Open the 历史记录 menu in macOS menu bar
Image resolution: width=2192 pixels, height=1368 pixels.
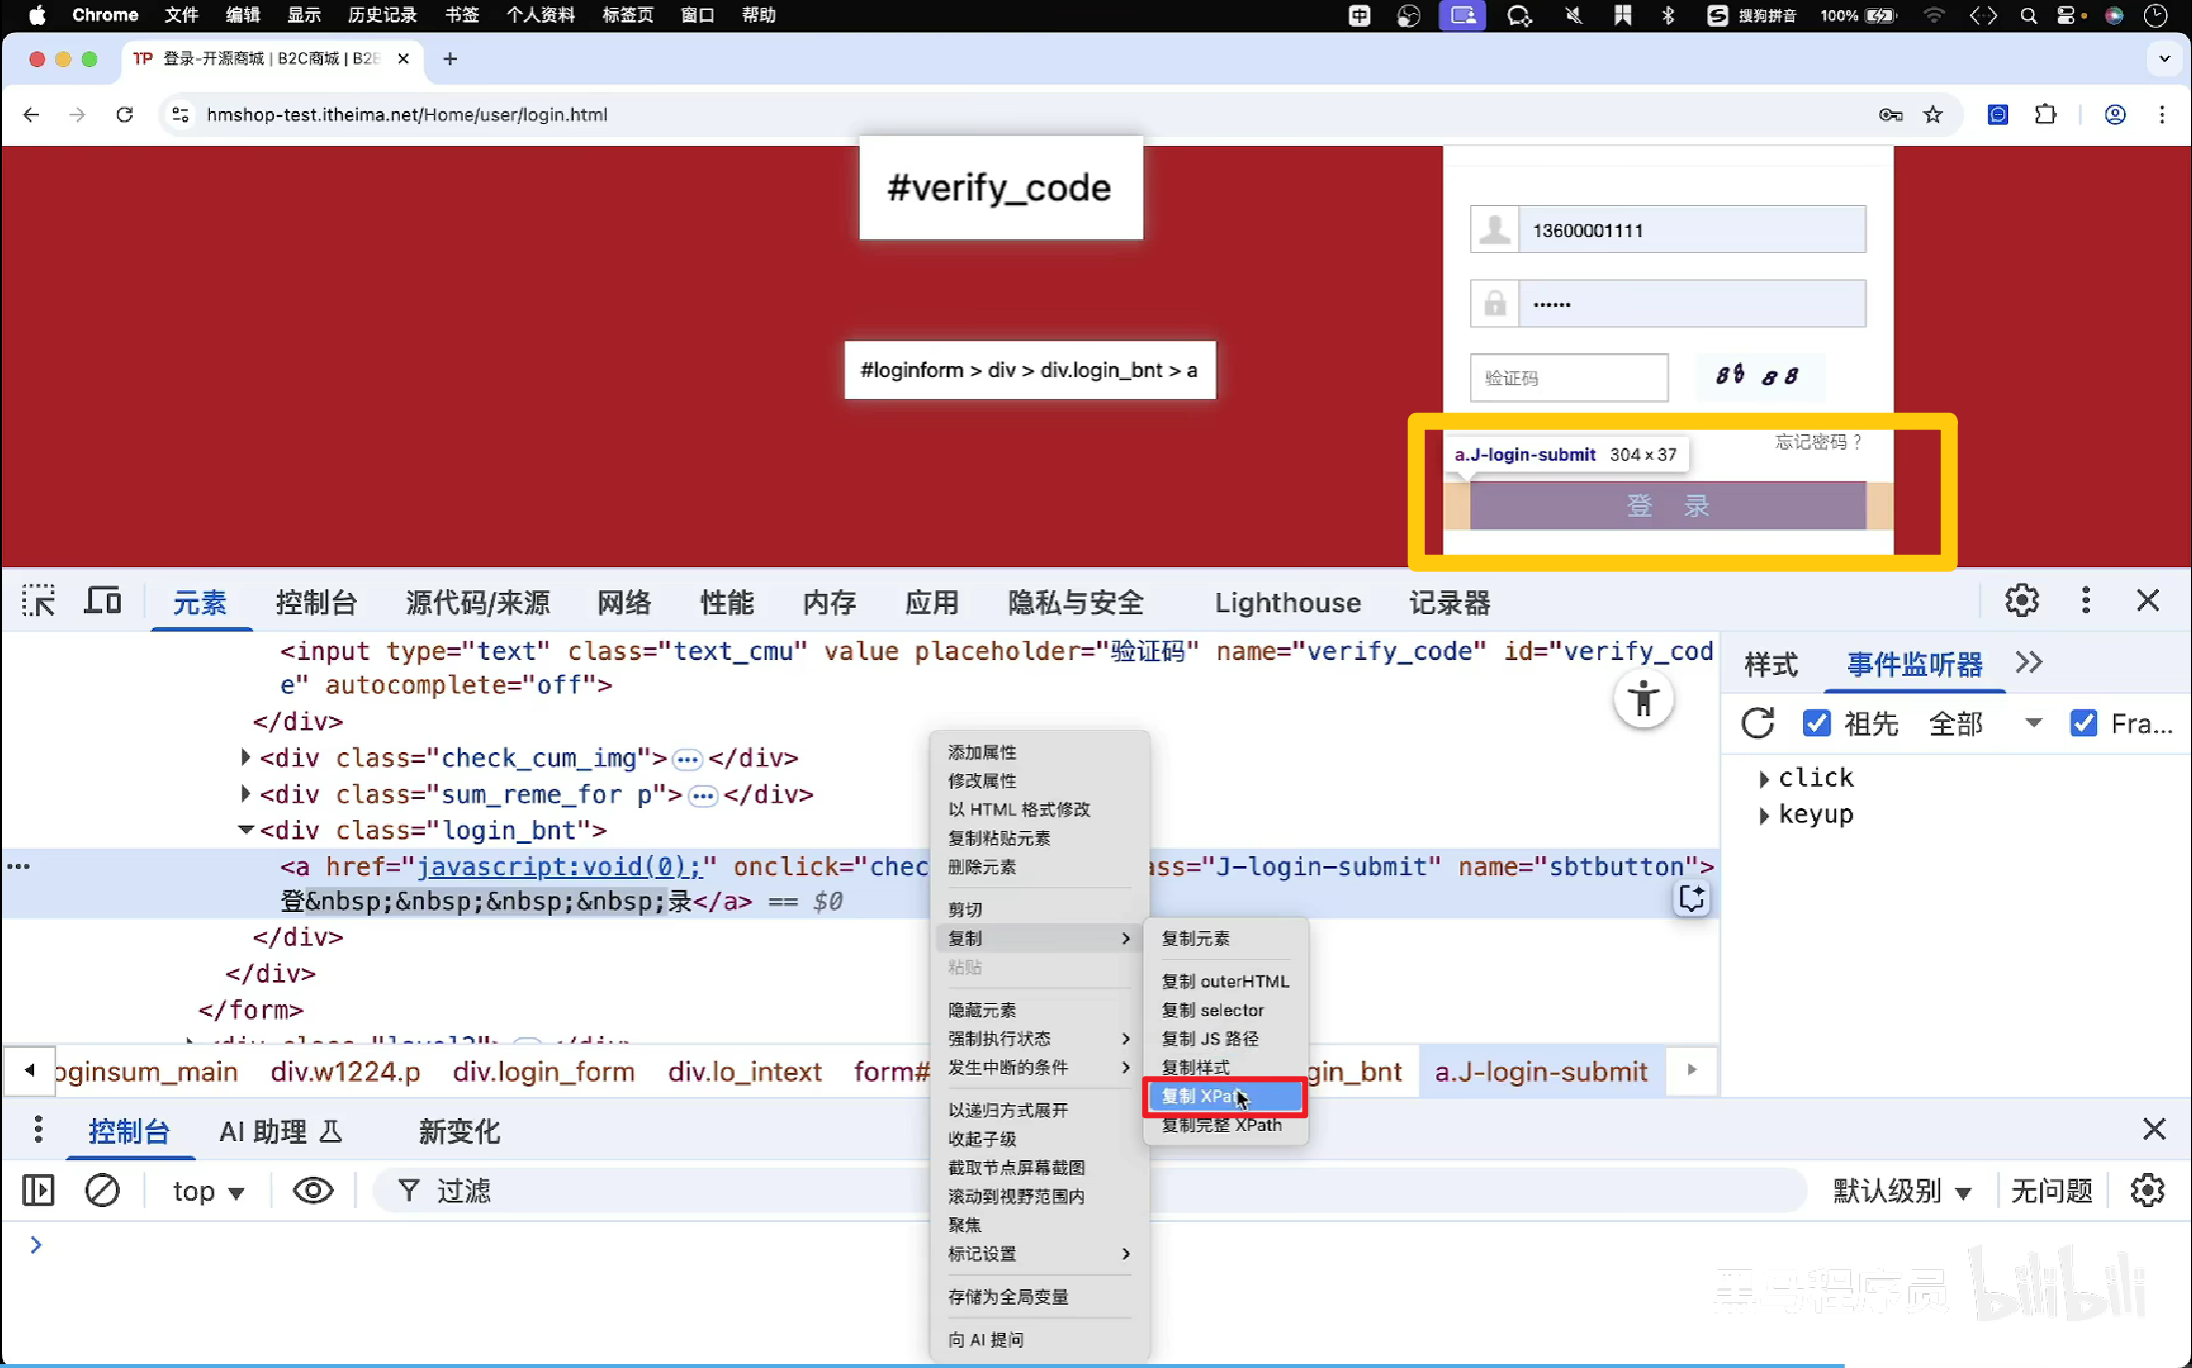coord(382,15)
